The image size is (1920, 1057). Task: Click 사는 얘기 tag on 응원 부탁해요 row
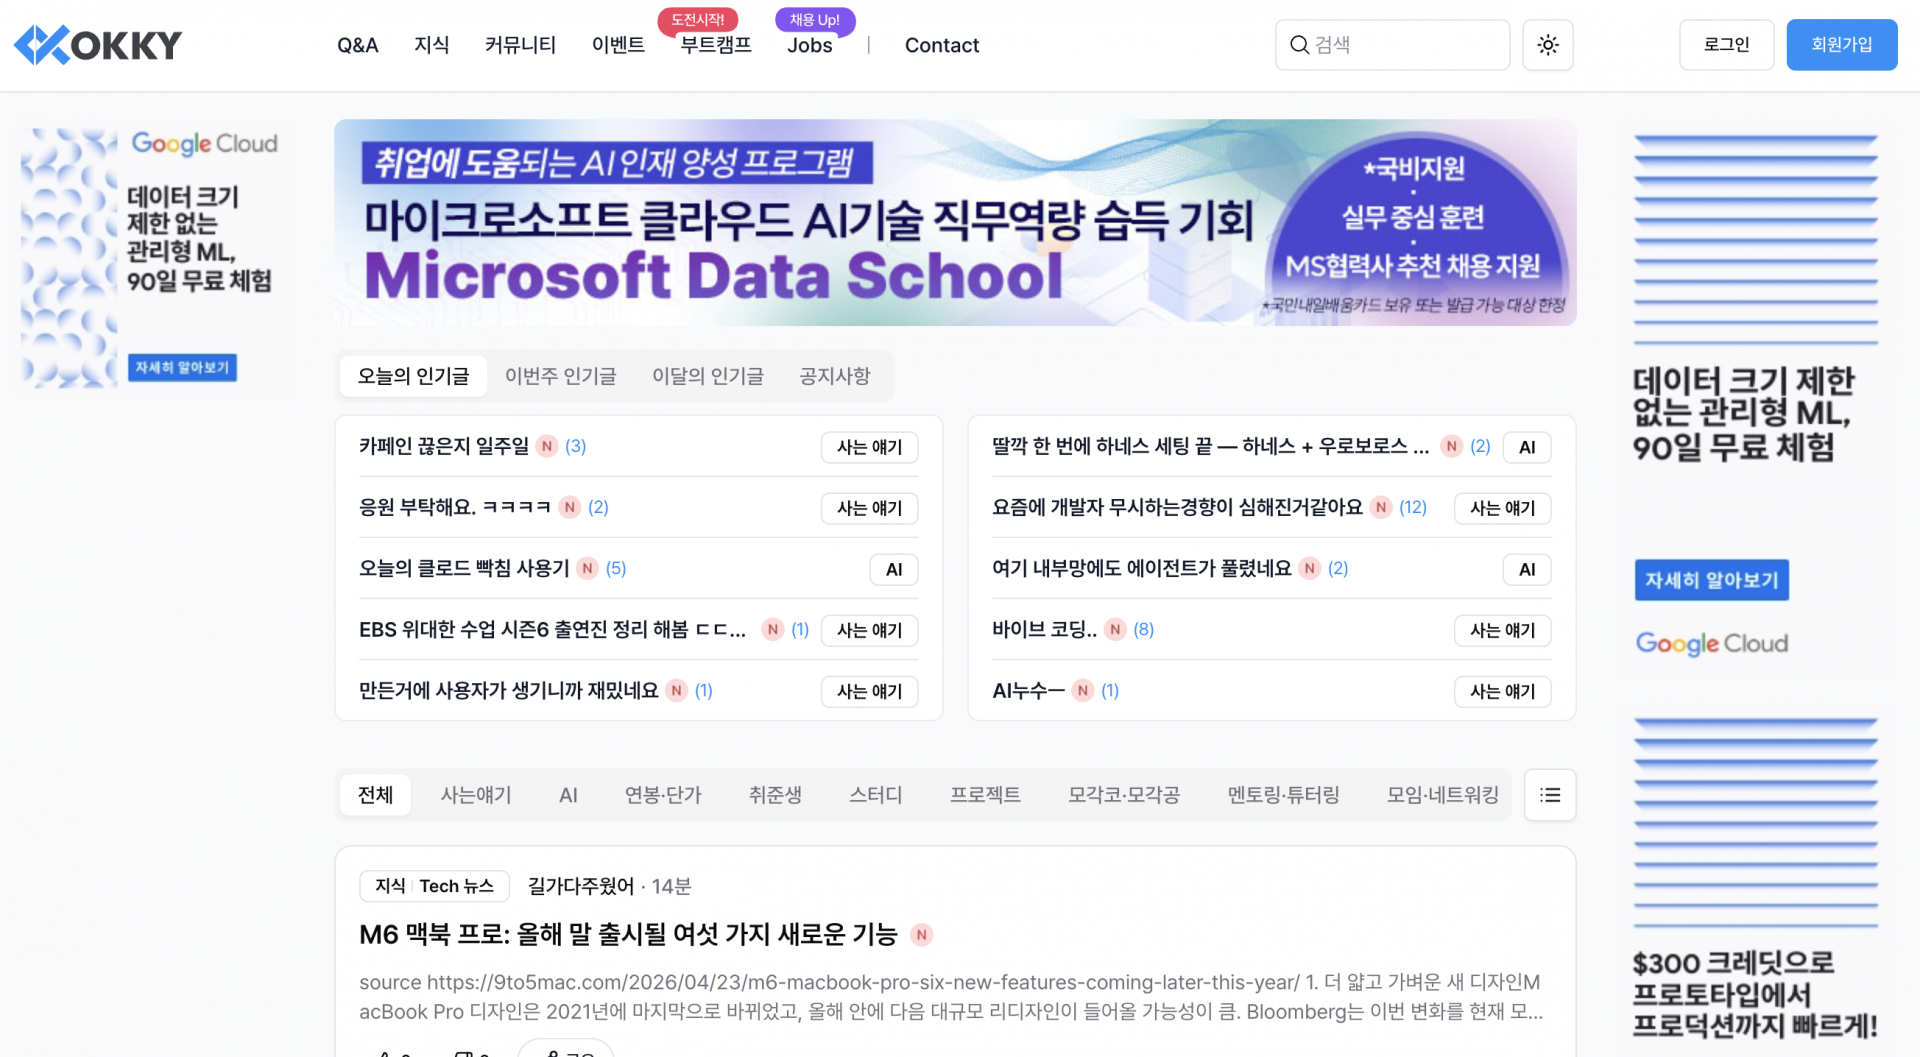tap(869, 508)
